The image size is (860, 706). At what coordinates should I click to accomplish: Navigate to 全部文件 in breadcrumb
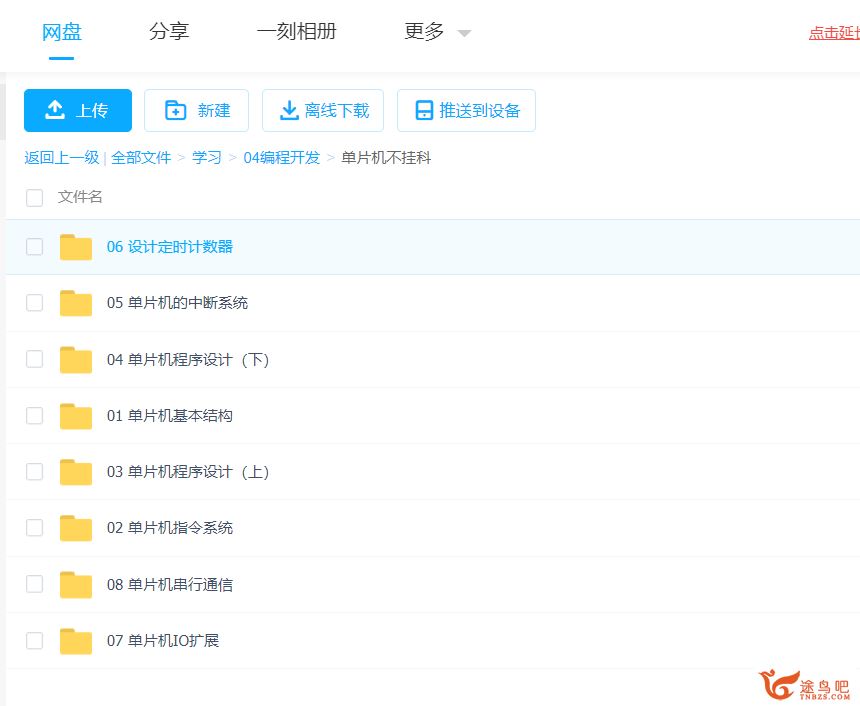(141, 158)
